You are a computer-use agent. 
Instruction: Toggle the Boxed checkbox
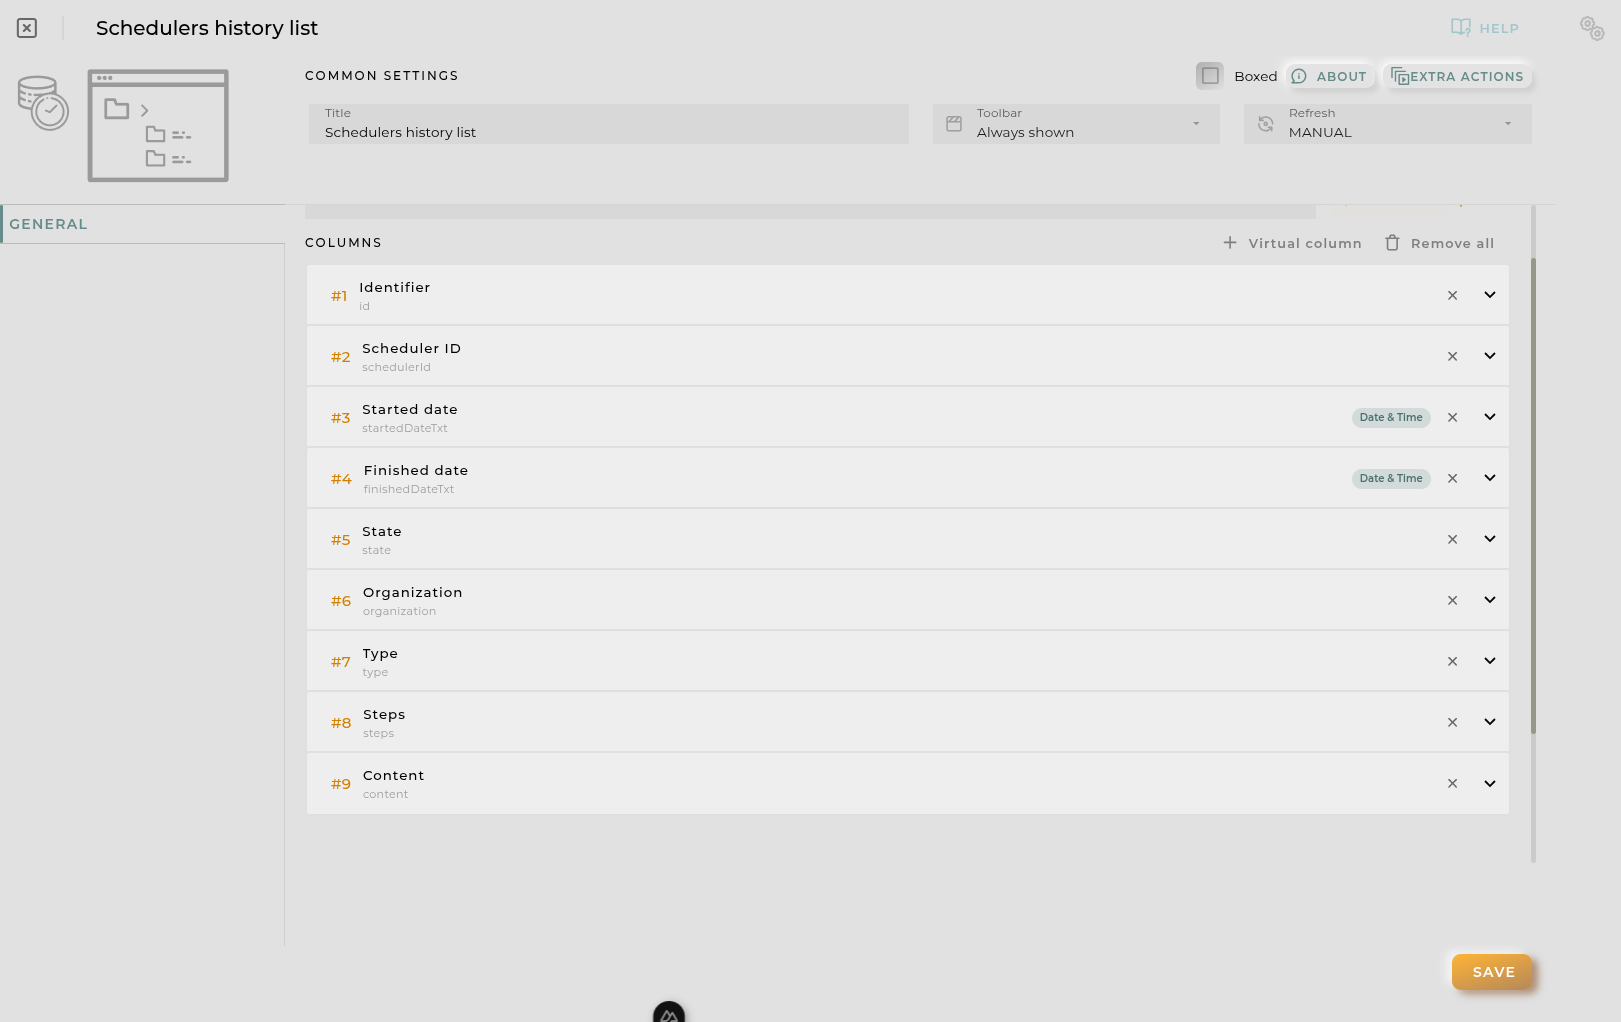click(x=1210, y=76)
